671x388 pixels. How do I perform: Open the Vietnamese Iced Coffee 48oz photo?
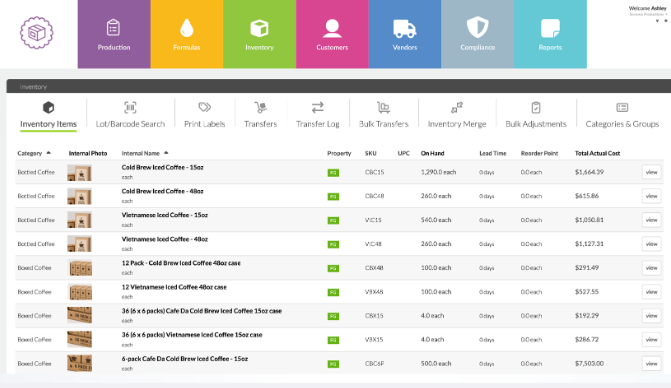point(80,244)
